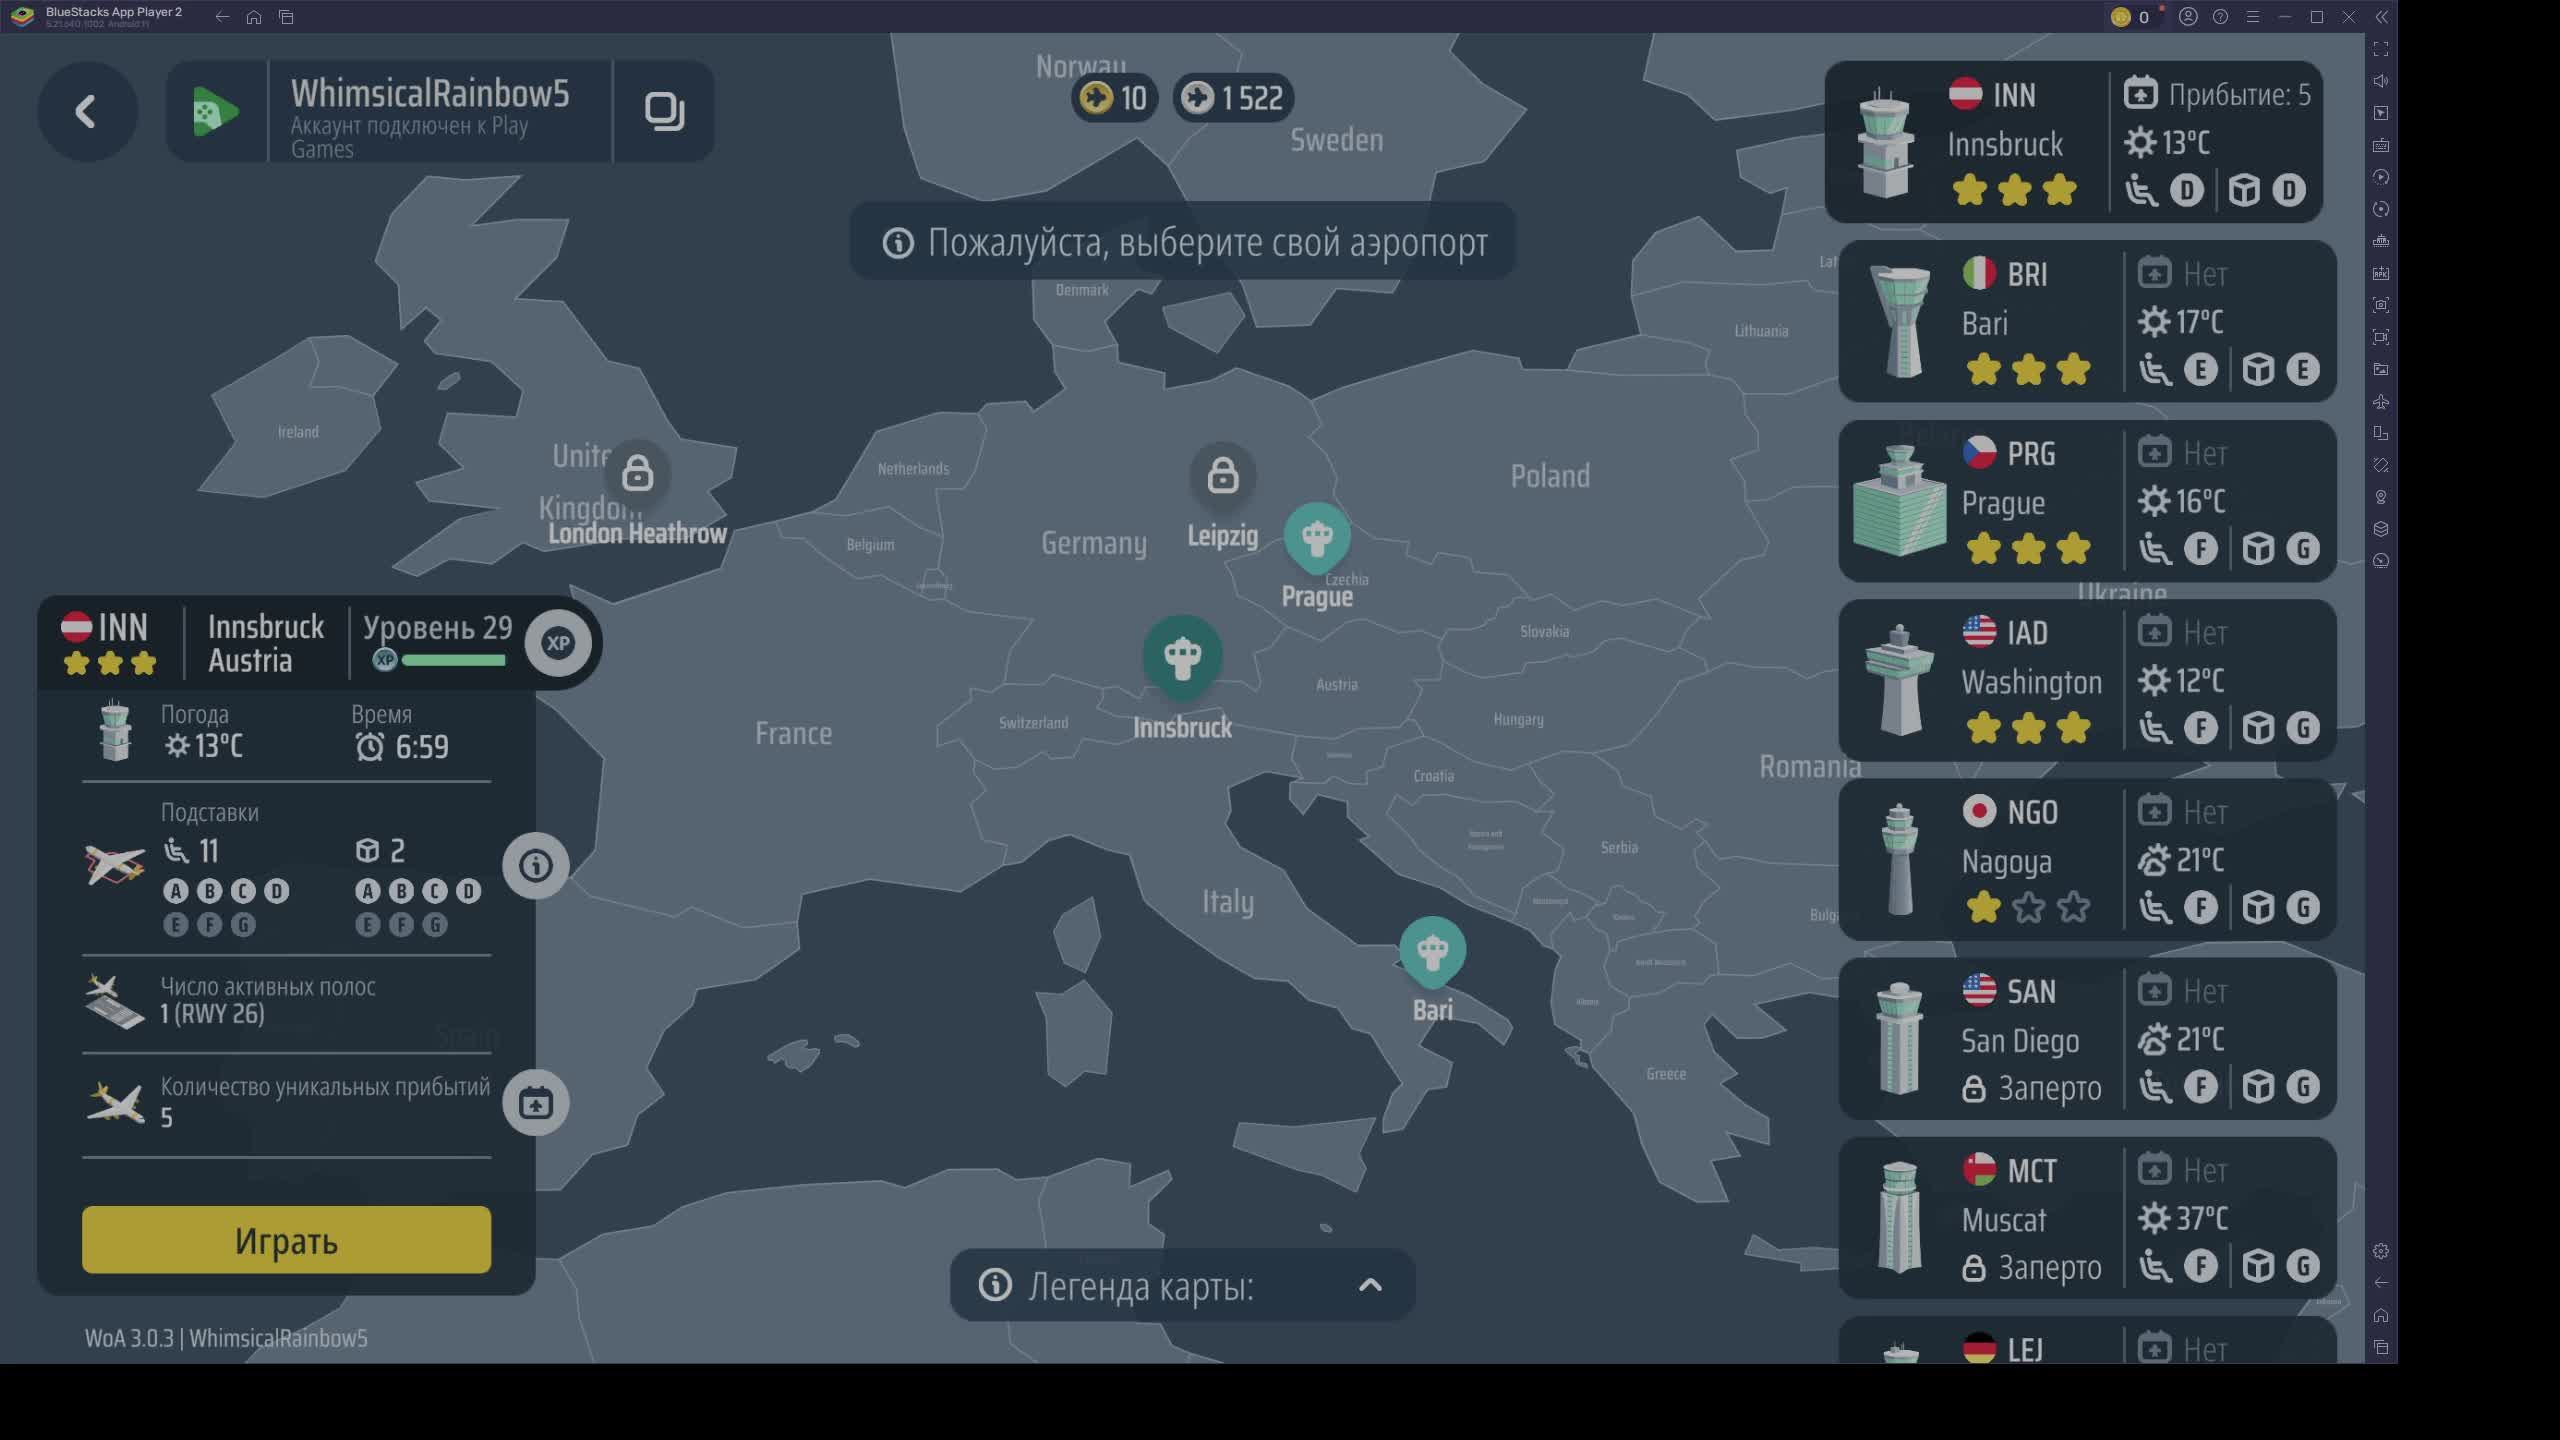Open the Google Play Games account icon
This screenshot has height=1440, width=2560.
(x=216, y=111)
